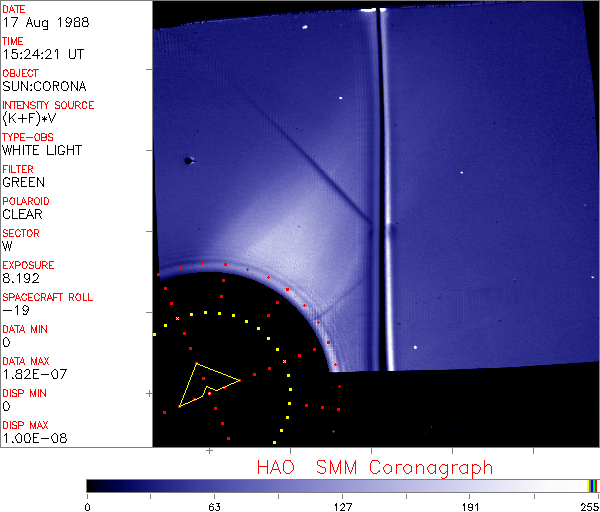Image resolution: width=600 pixels, height=512 pixels.
Task: Click the SECTOR label
Action: tap(21, 233)
